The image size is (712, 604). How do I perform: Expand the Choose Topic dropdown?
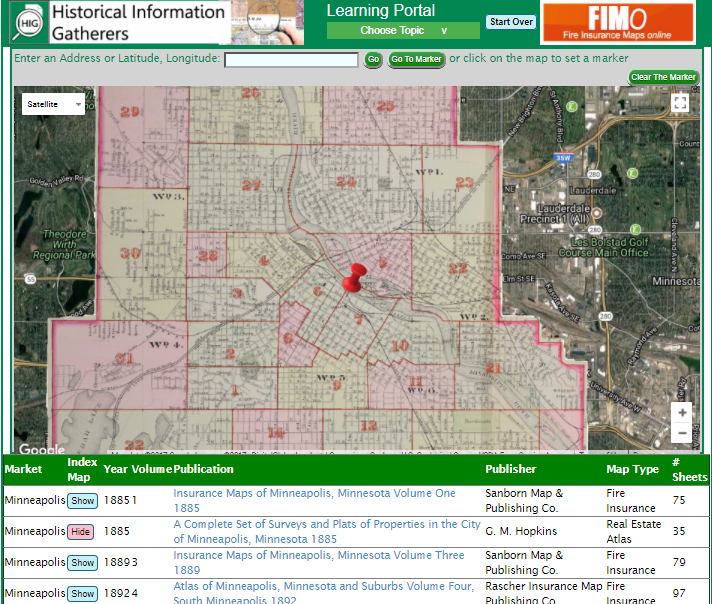click(403, 30)
